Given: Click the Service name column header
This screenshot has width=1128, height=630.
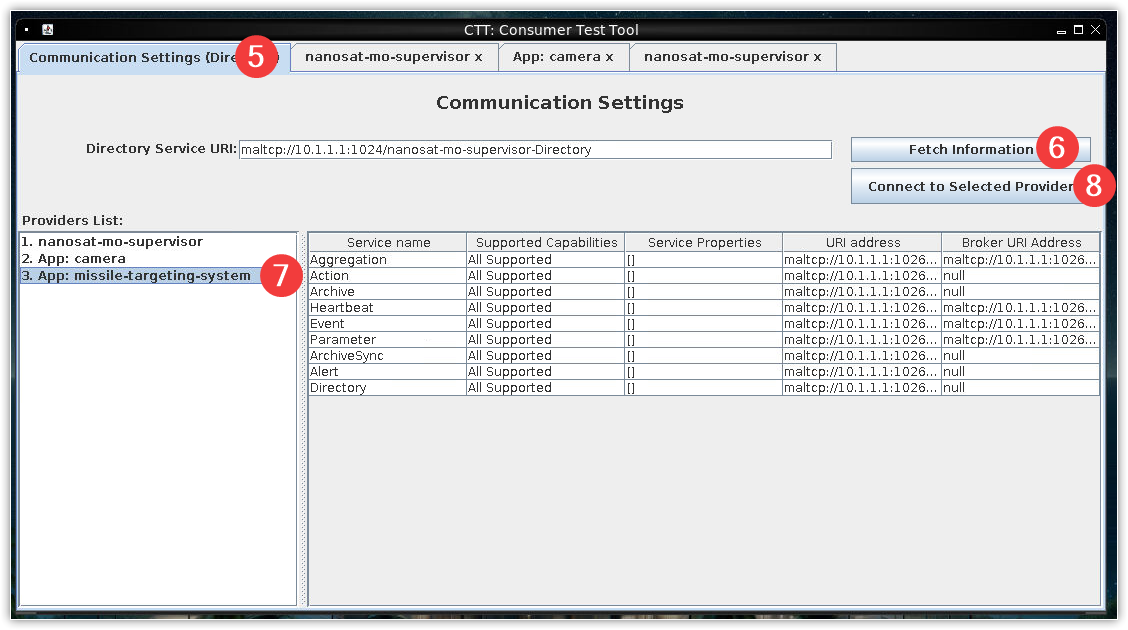Looking at the screenshot, I should [388, 243].
